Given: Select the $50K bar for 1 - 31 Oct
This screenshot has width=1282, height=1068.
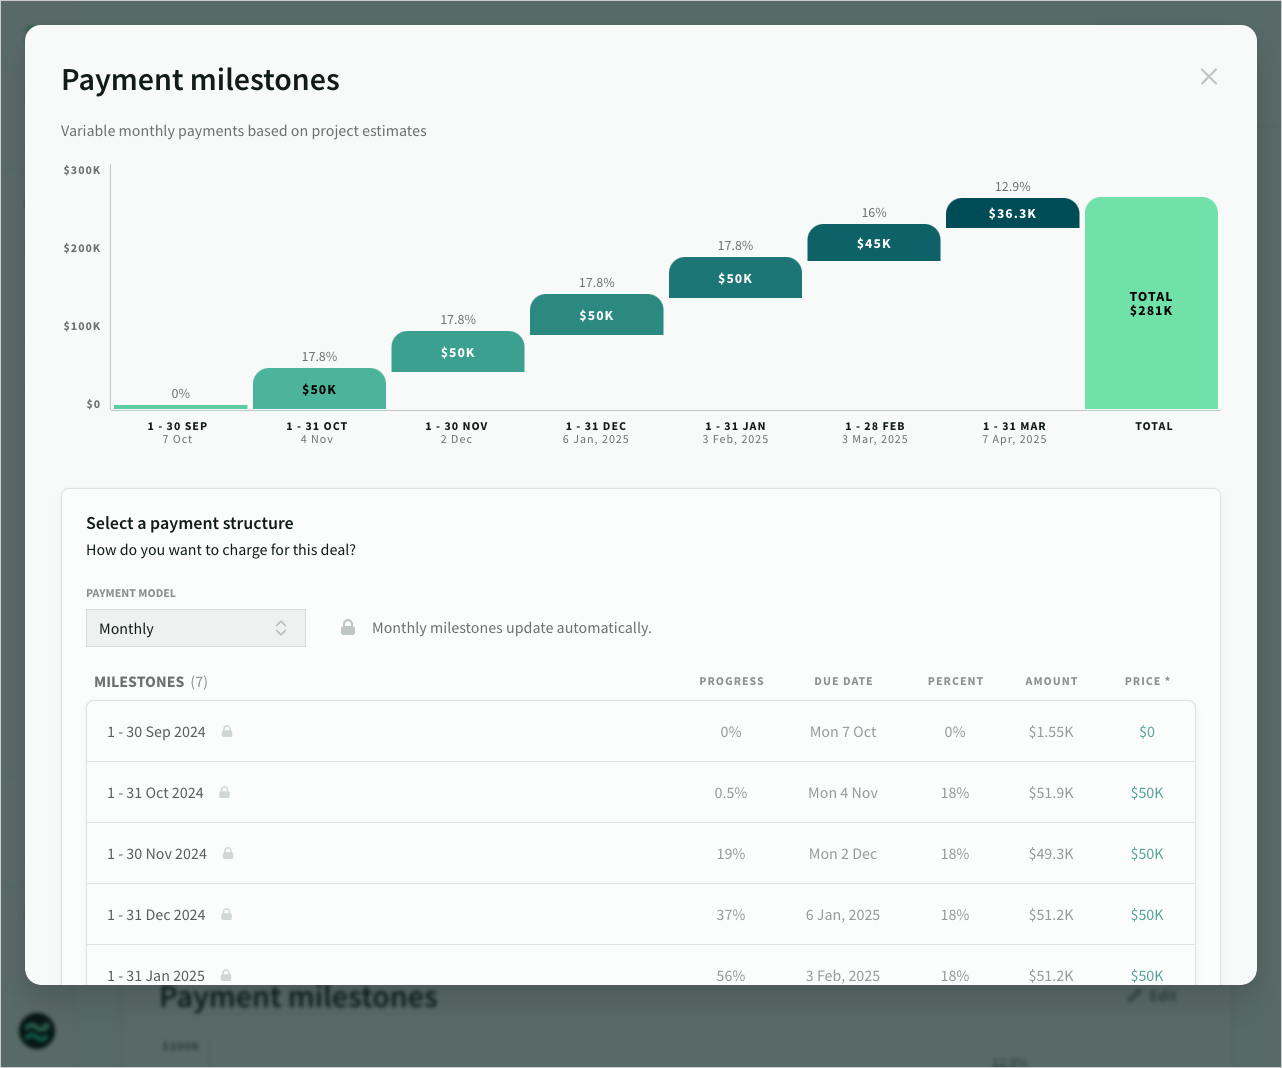Looking at the screenshot, I should (x=319, y=389).
